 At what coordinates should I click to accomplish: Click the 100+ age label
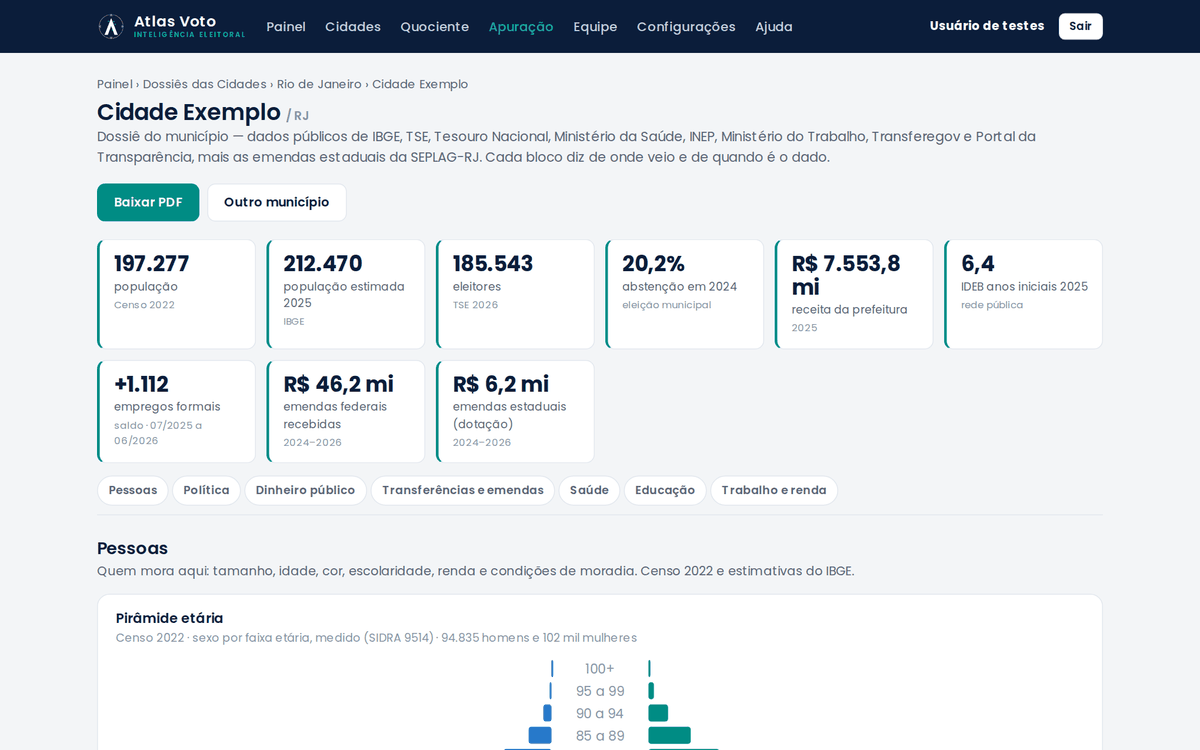coord(600,669)
